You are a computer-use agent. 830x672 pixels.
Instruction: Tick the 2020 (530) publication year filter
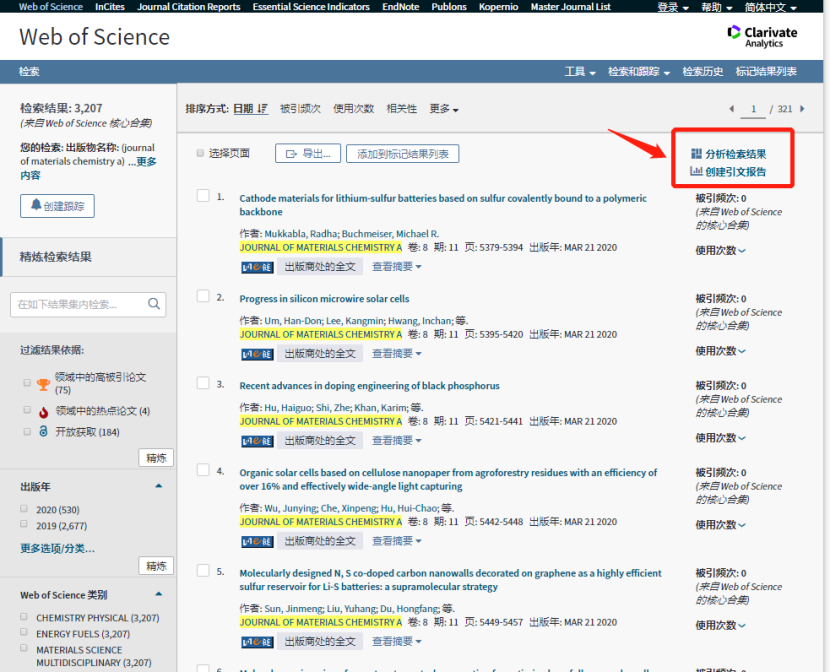tap(24, 508)
